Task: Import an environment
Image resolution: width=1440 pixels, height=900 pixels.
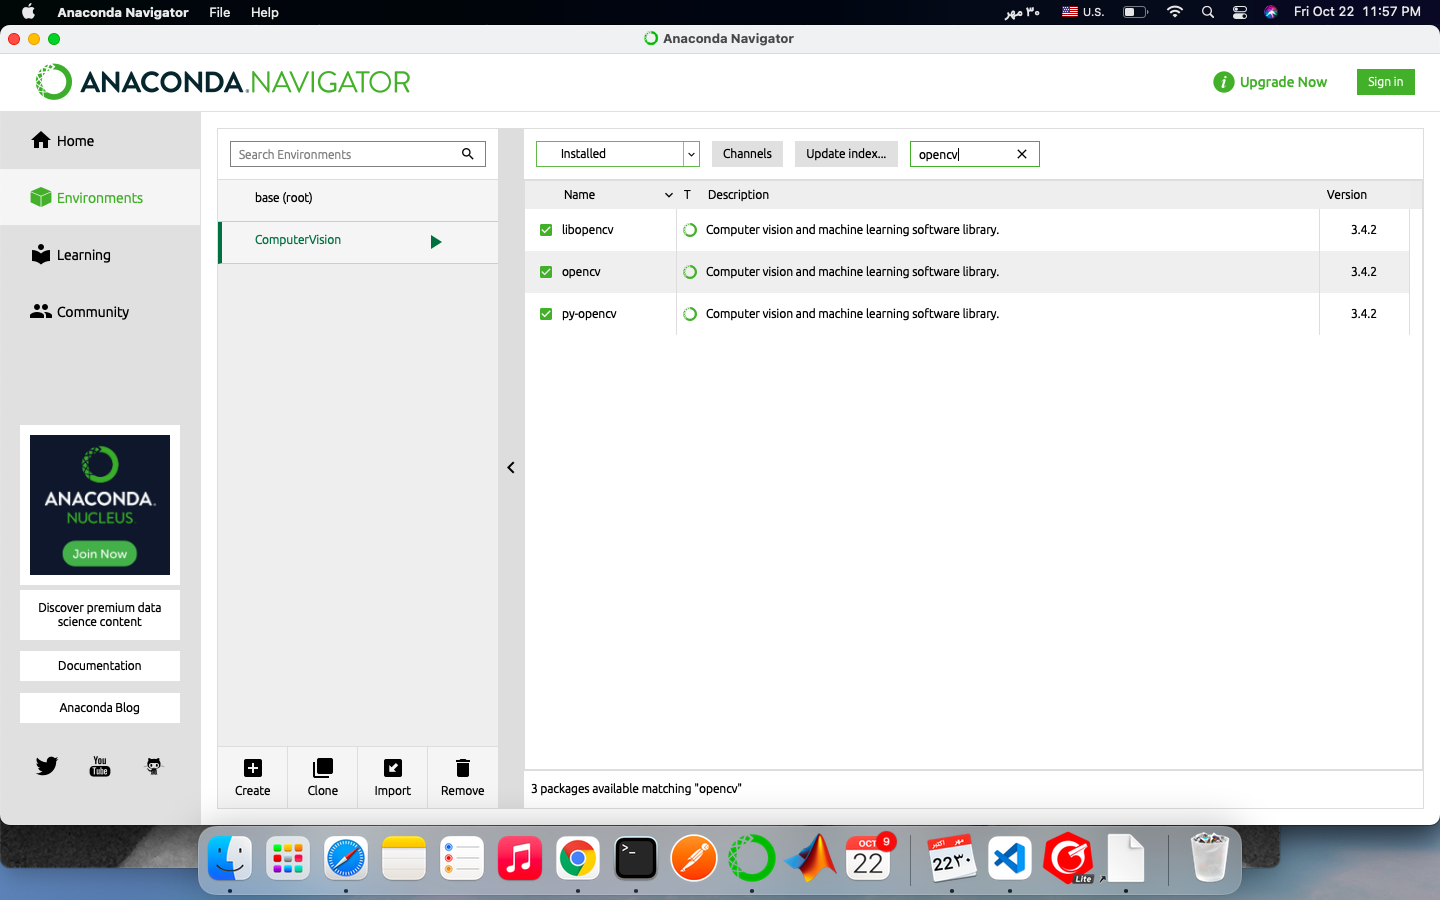Action: 392,777
